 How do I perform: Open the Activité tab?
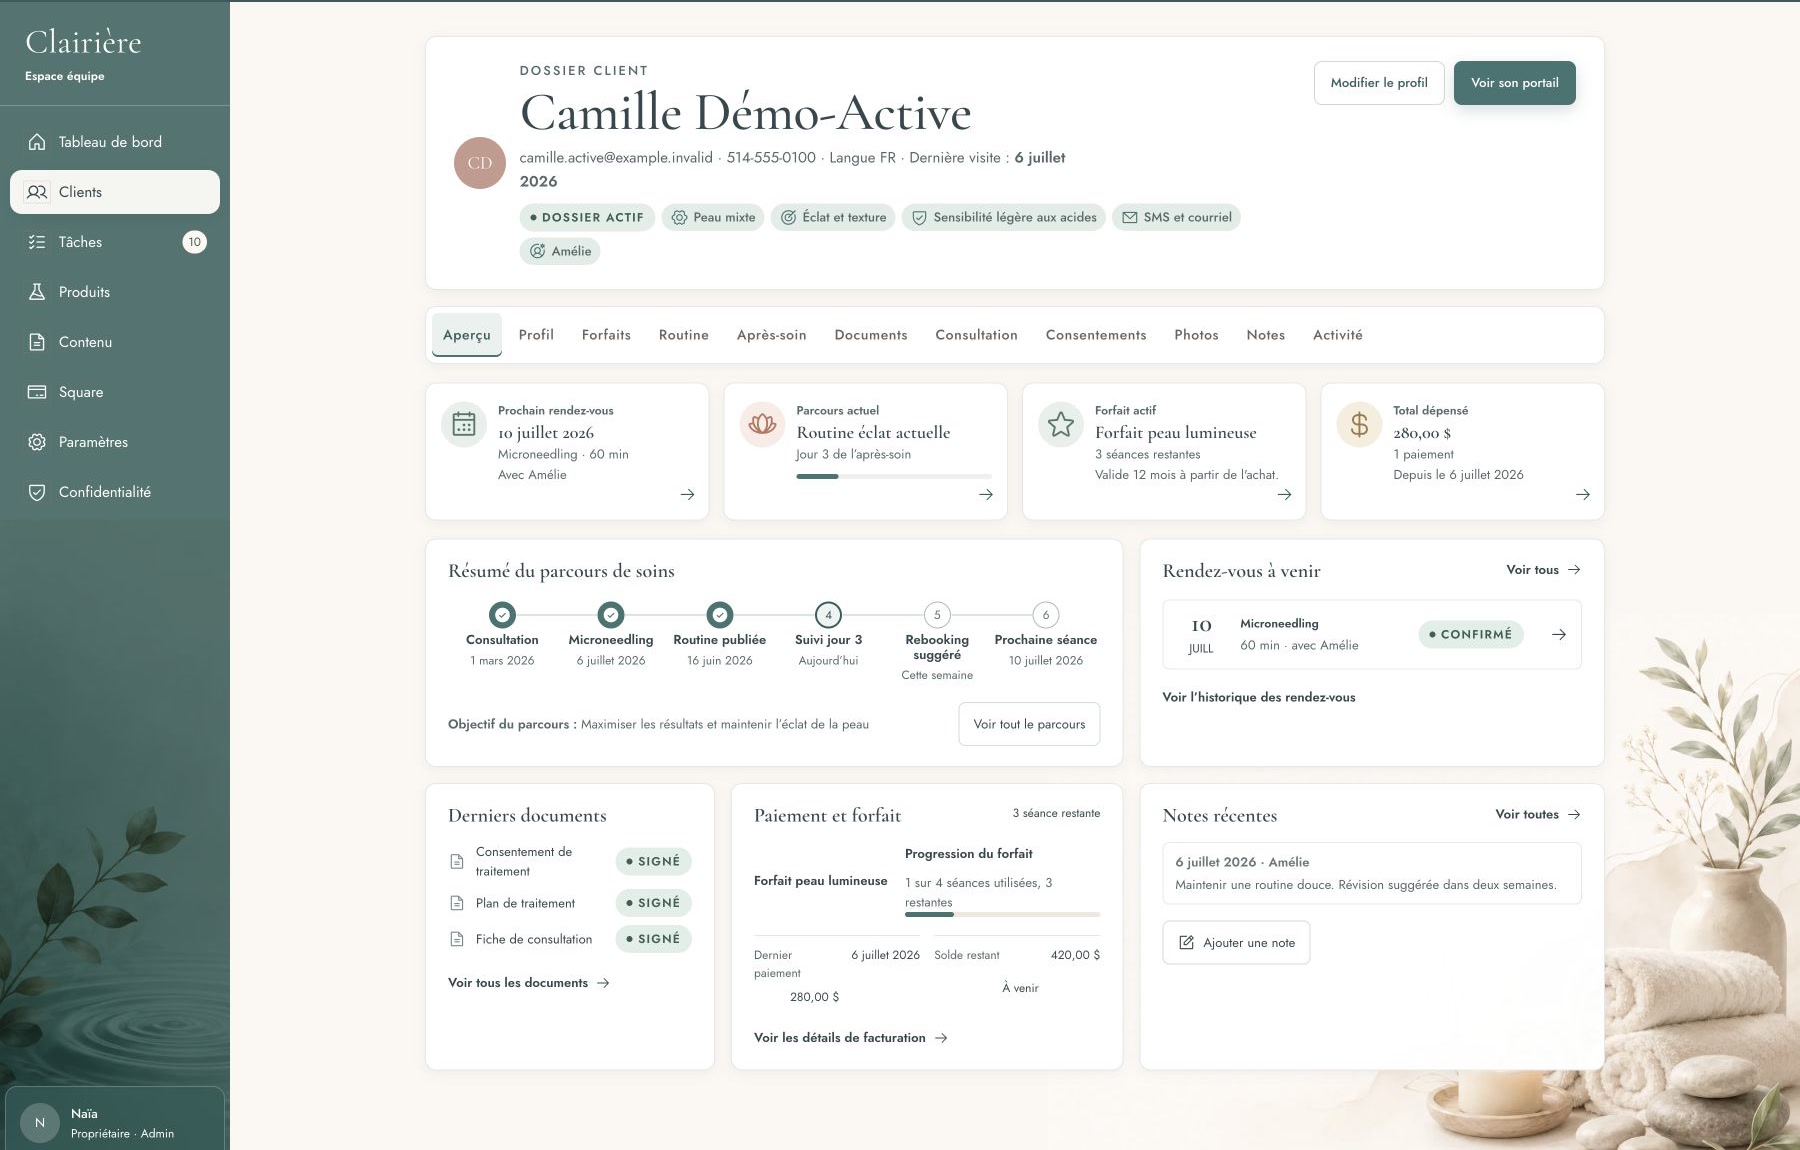point(1337,335)
